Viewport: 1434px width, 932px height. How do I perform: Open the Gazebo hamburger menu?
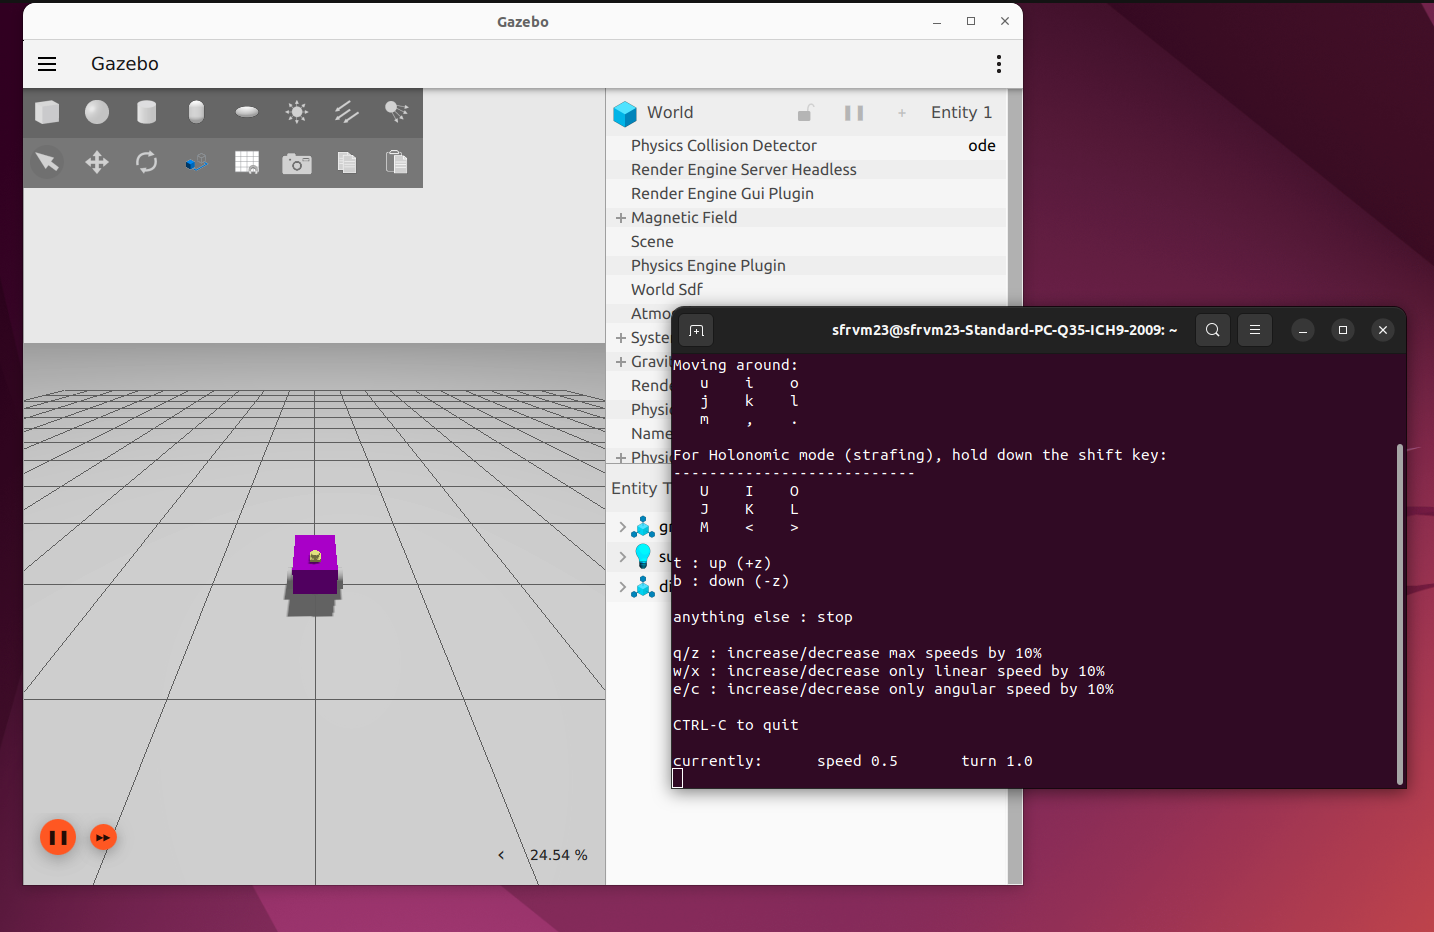[47, 64]
